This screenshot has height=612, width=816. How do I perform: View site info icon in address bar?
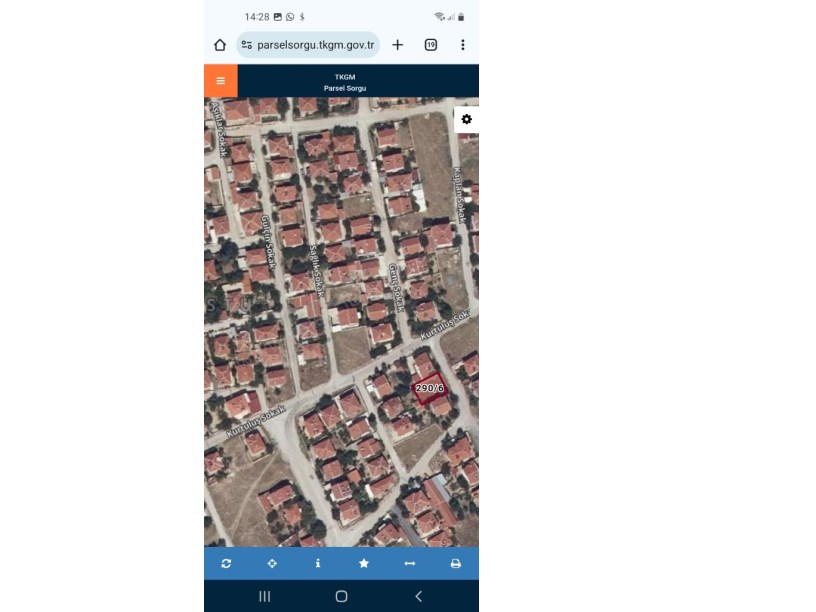point(247,45)
